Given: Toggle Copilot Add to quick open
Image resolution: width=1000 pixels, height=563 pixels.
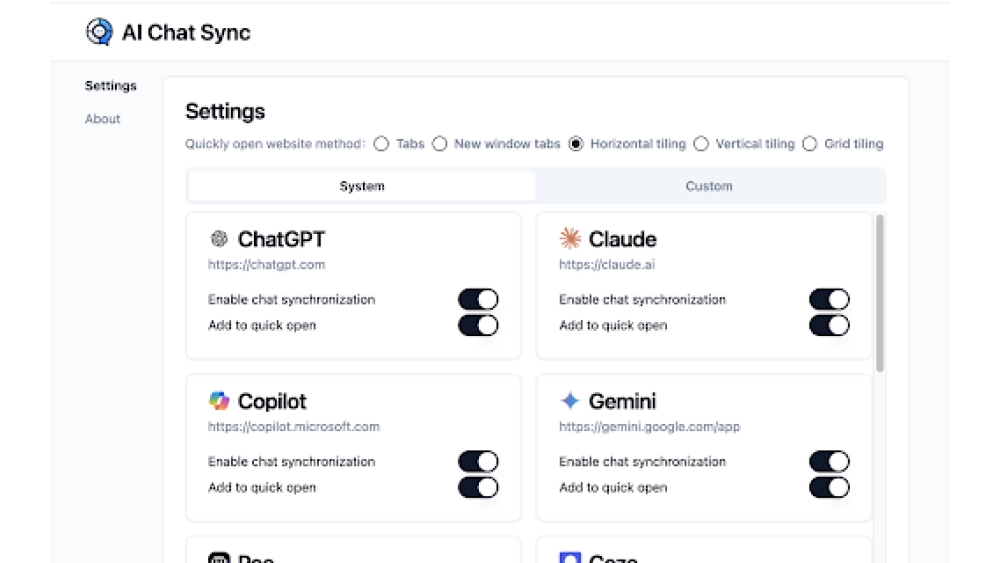Looking at the screenshot, I should [x=478, y=488].
